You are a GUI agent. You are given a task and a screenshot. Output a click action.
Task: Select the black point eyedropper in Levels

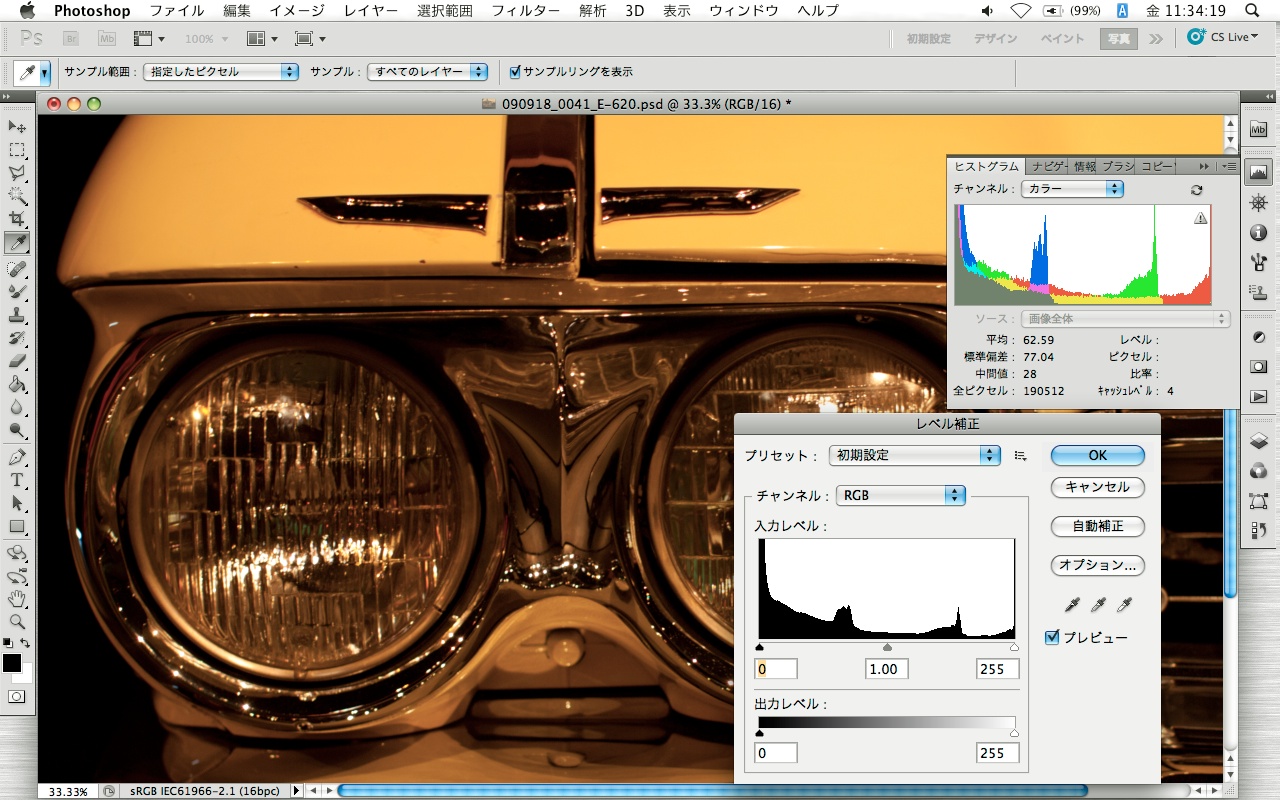tap(1072, 604)
